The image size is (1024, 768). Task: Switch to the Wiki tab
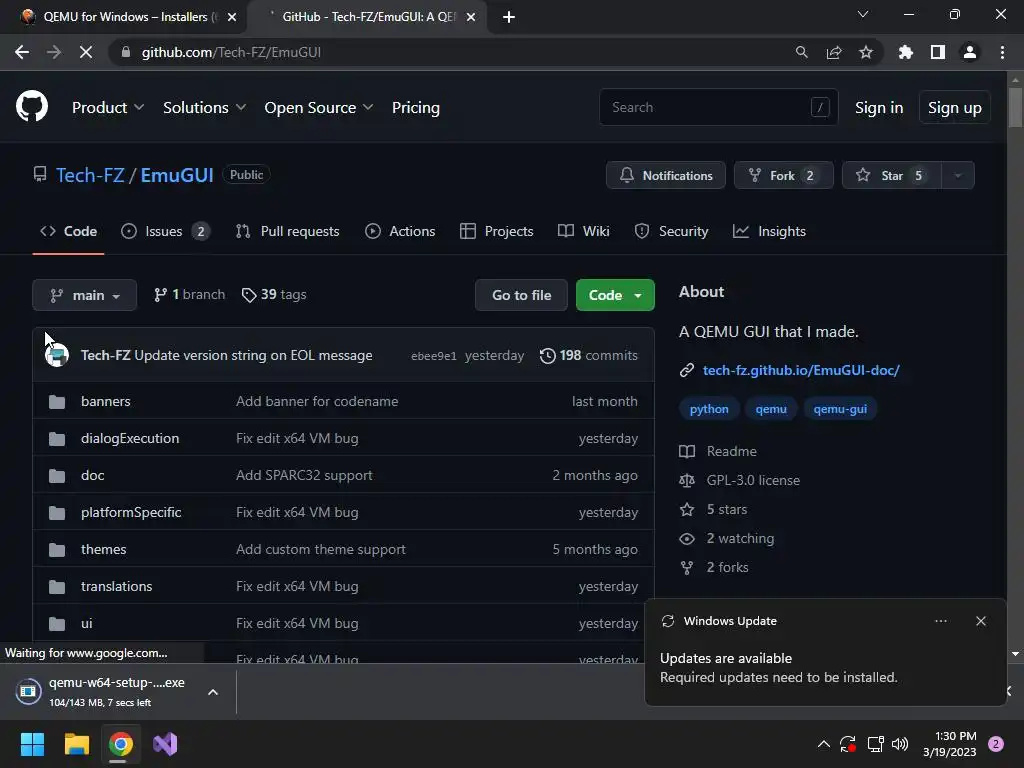coord(584,231)
